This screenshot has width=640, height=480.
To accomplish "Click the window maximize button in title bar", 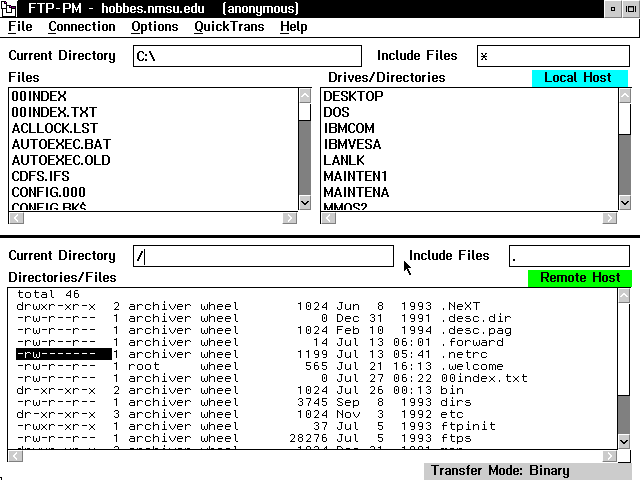I will point(631,9).
